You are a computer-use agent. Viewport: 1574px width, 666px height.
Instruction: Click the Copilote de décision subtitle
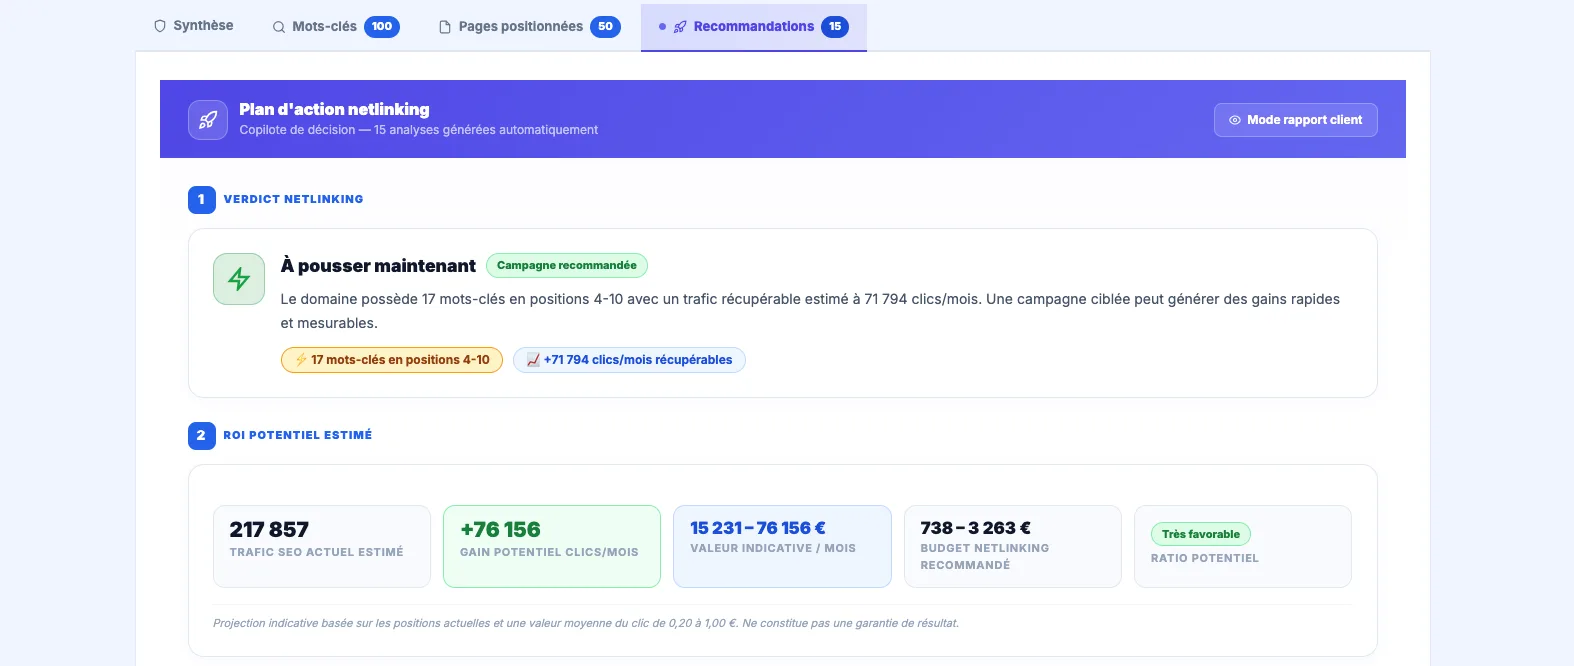click(x=418, y=130)
